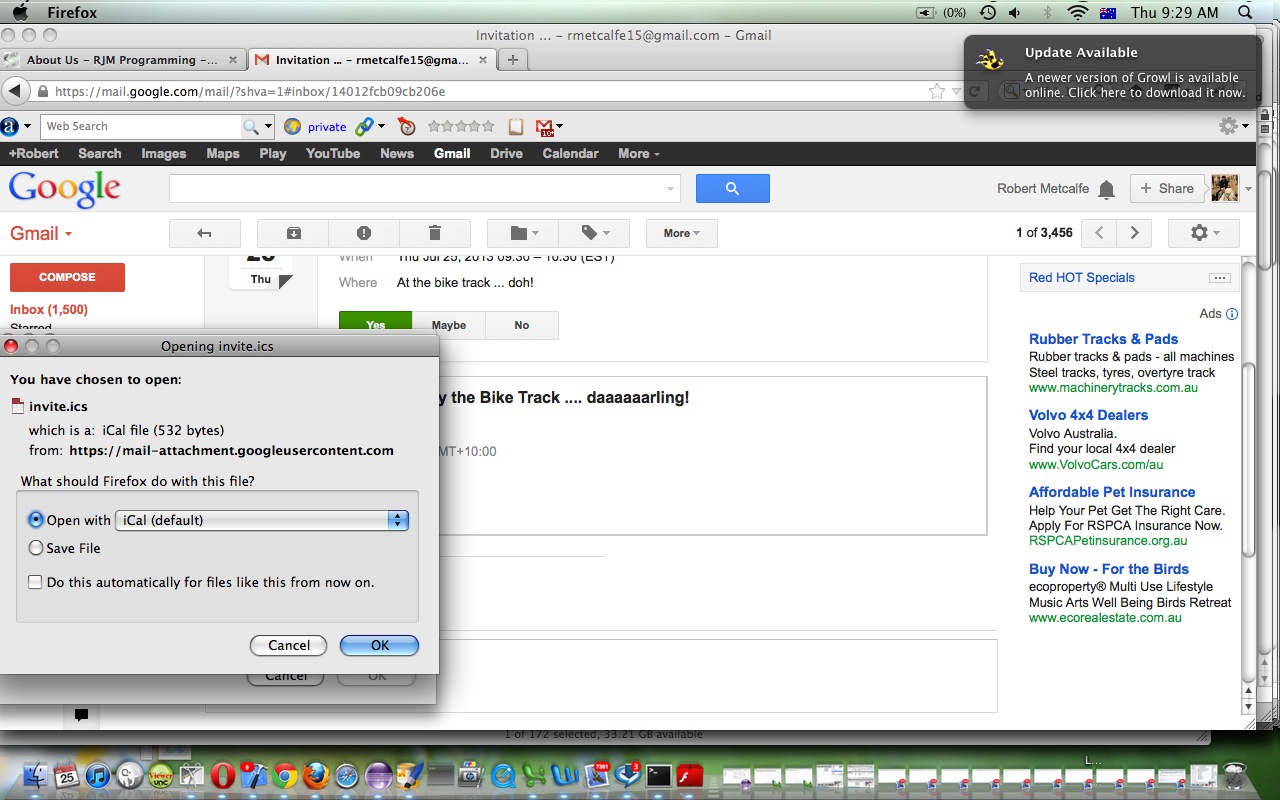Viewport: 1280px width, 800px height.
Task: Click the back to inbox arrow
Action: pos(205,233)
